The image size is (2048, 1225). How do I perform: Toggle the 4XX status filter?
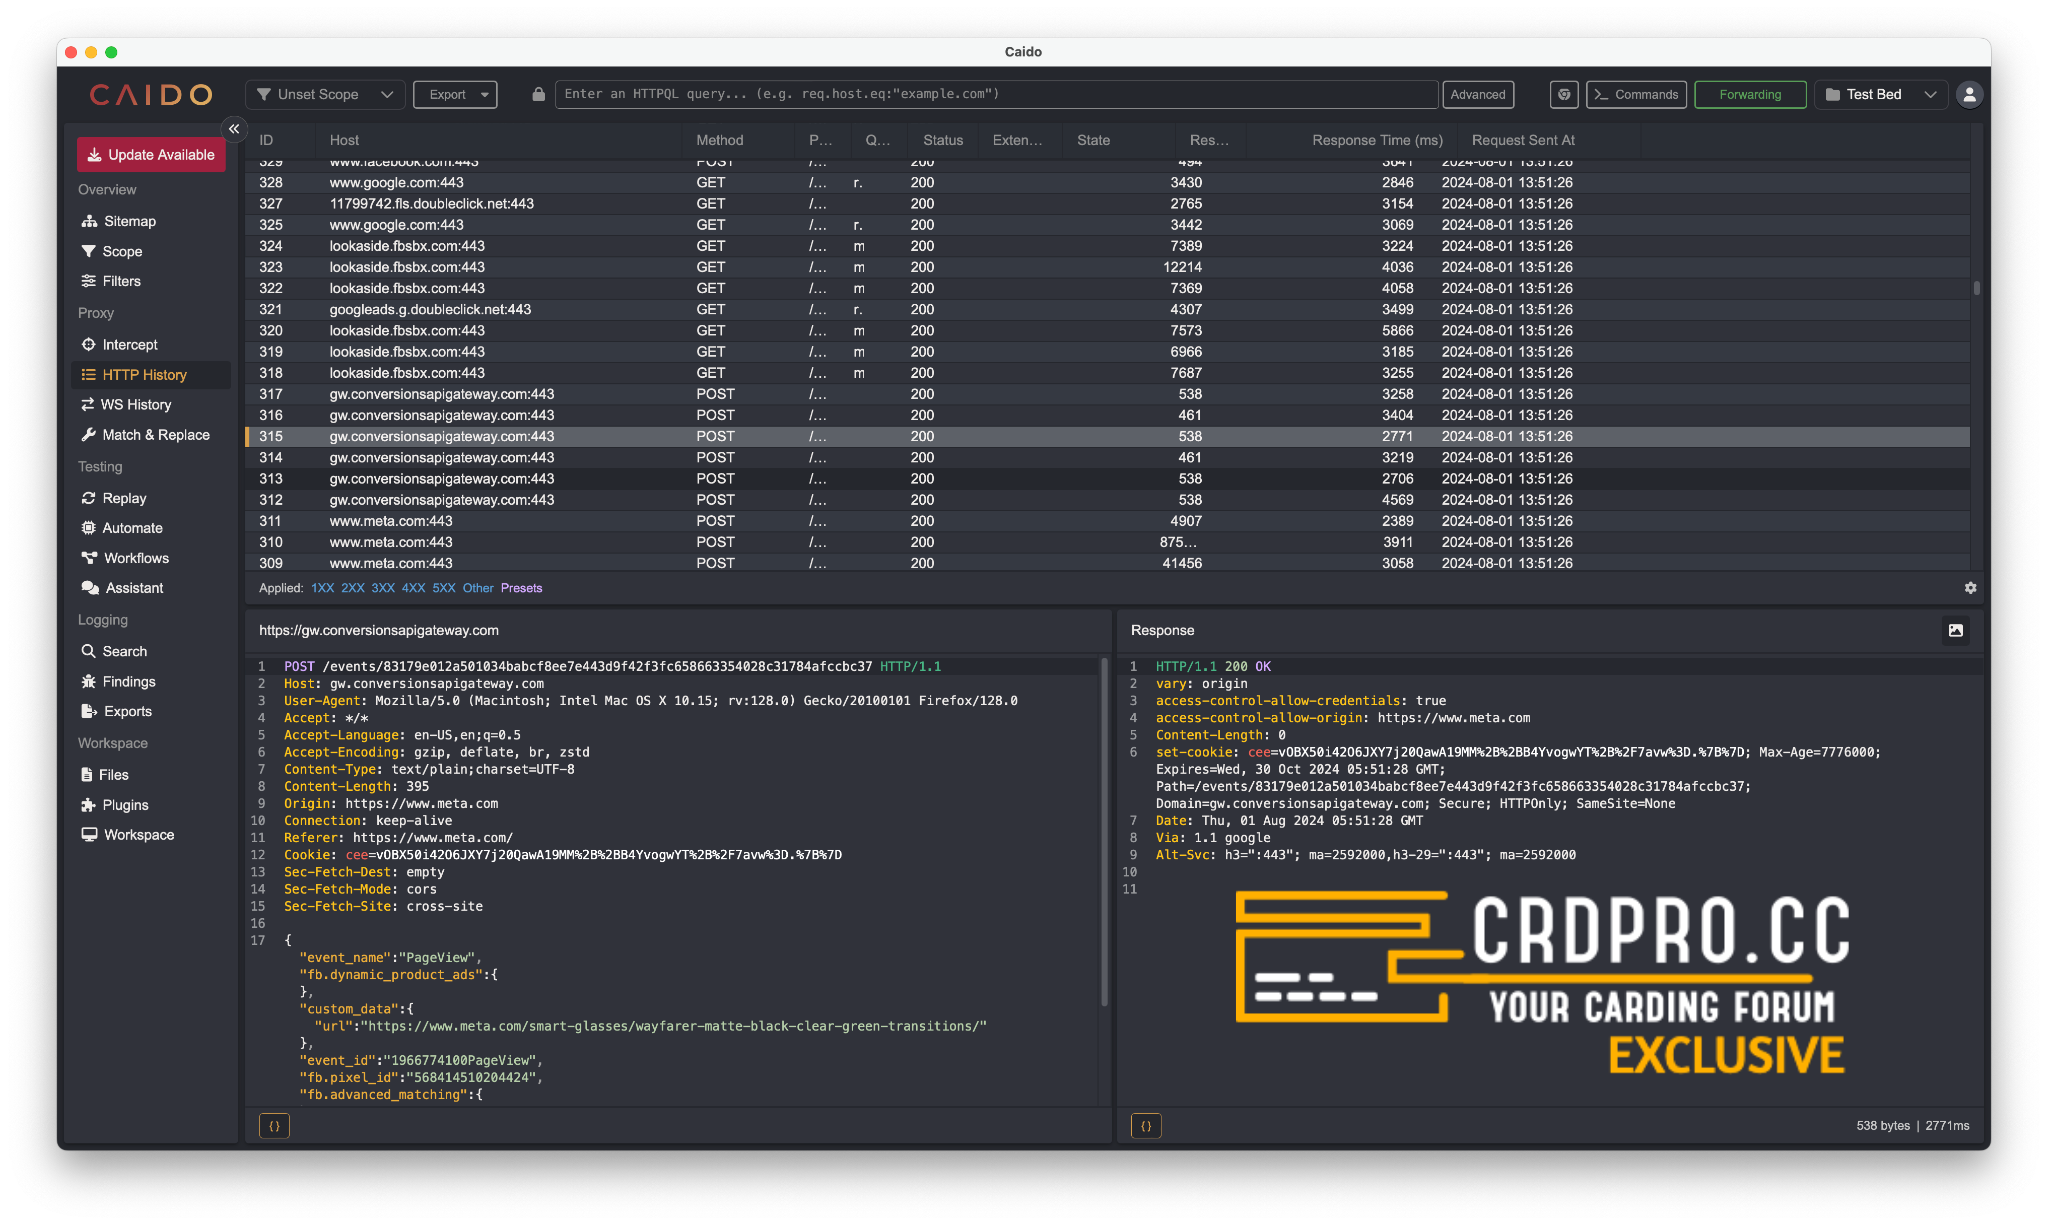point(413,588)
